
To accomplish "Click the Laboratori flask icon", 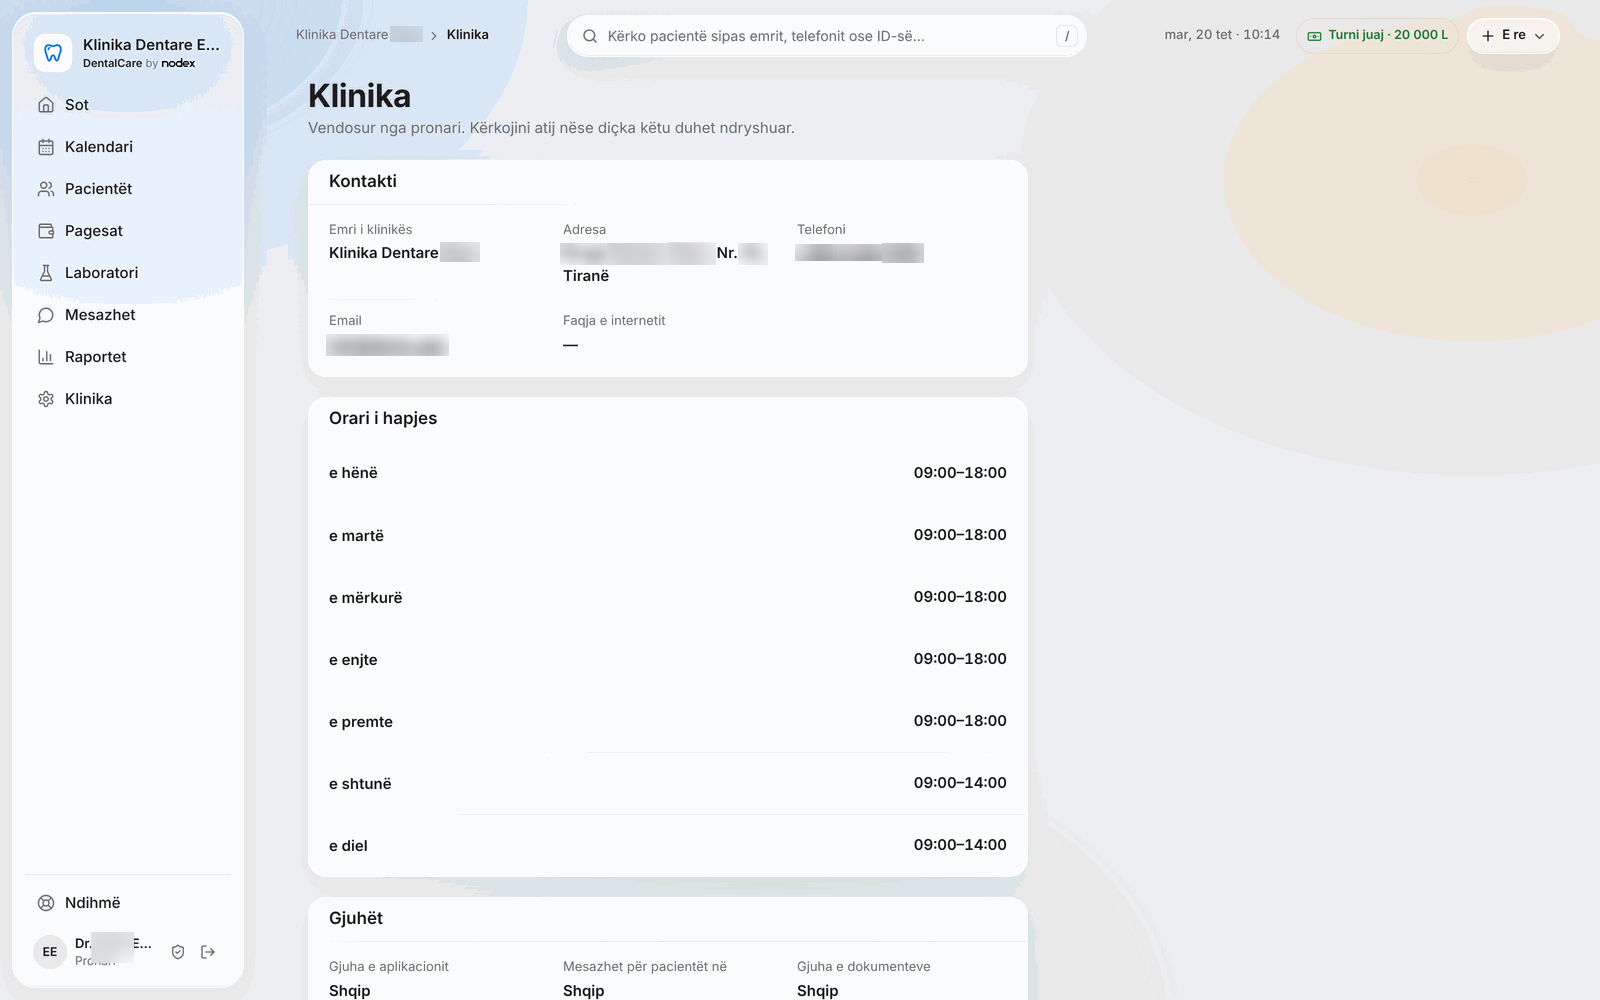I will 46,273.
